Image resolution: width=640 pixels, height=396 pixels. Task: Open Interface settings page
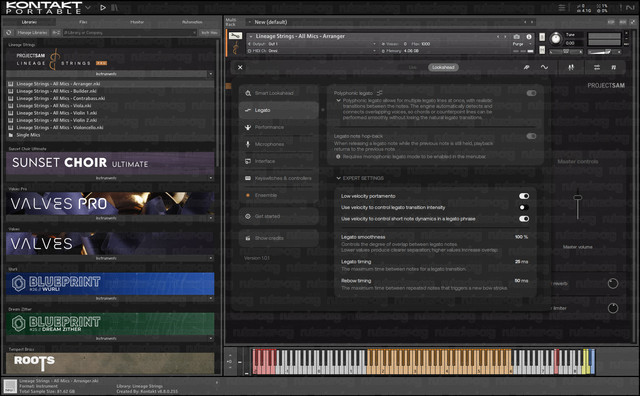click(x=278, y=161)
